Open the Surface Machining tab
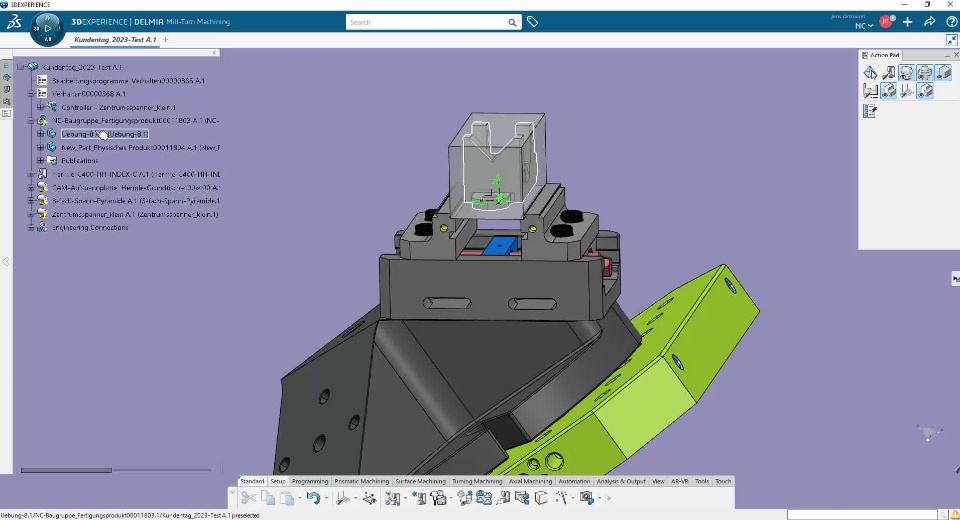 (420, 481)
